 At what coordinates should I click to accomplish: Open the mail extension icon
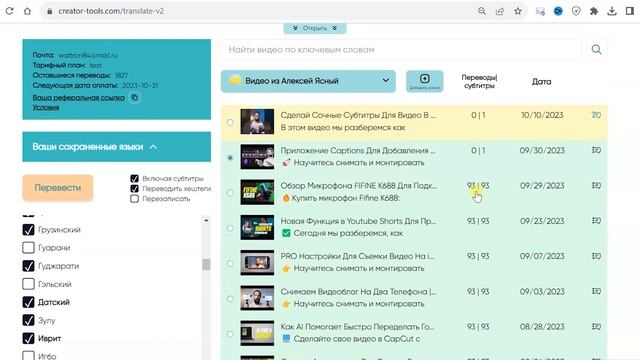540,11
